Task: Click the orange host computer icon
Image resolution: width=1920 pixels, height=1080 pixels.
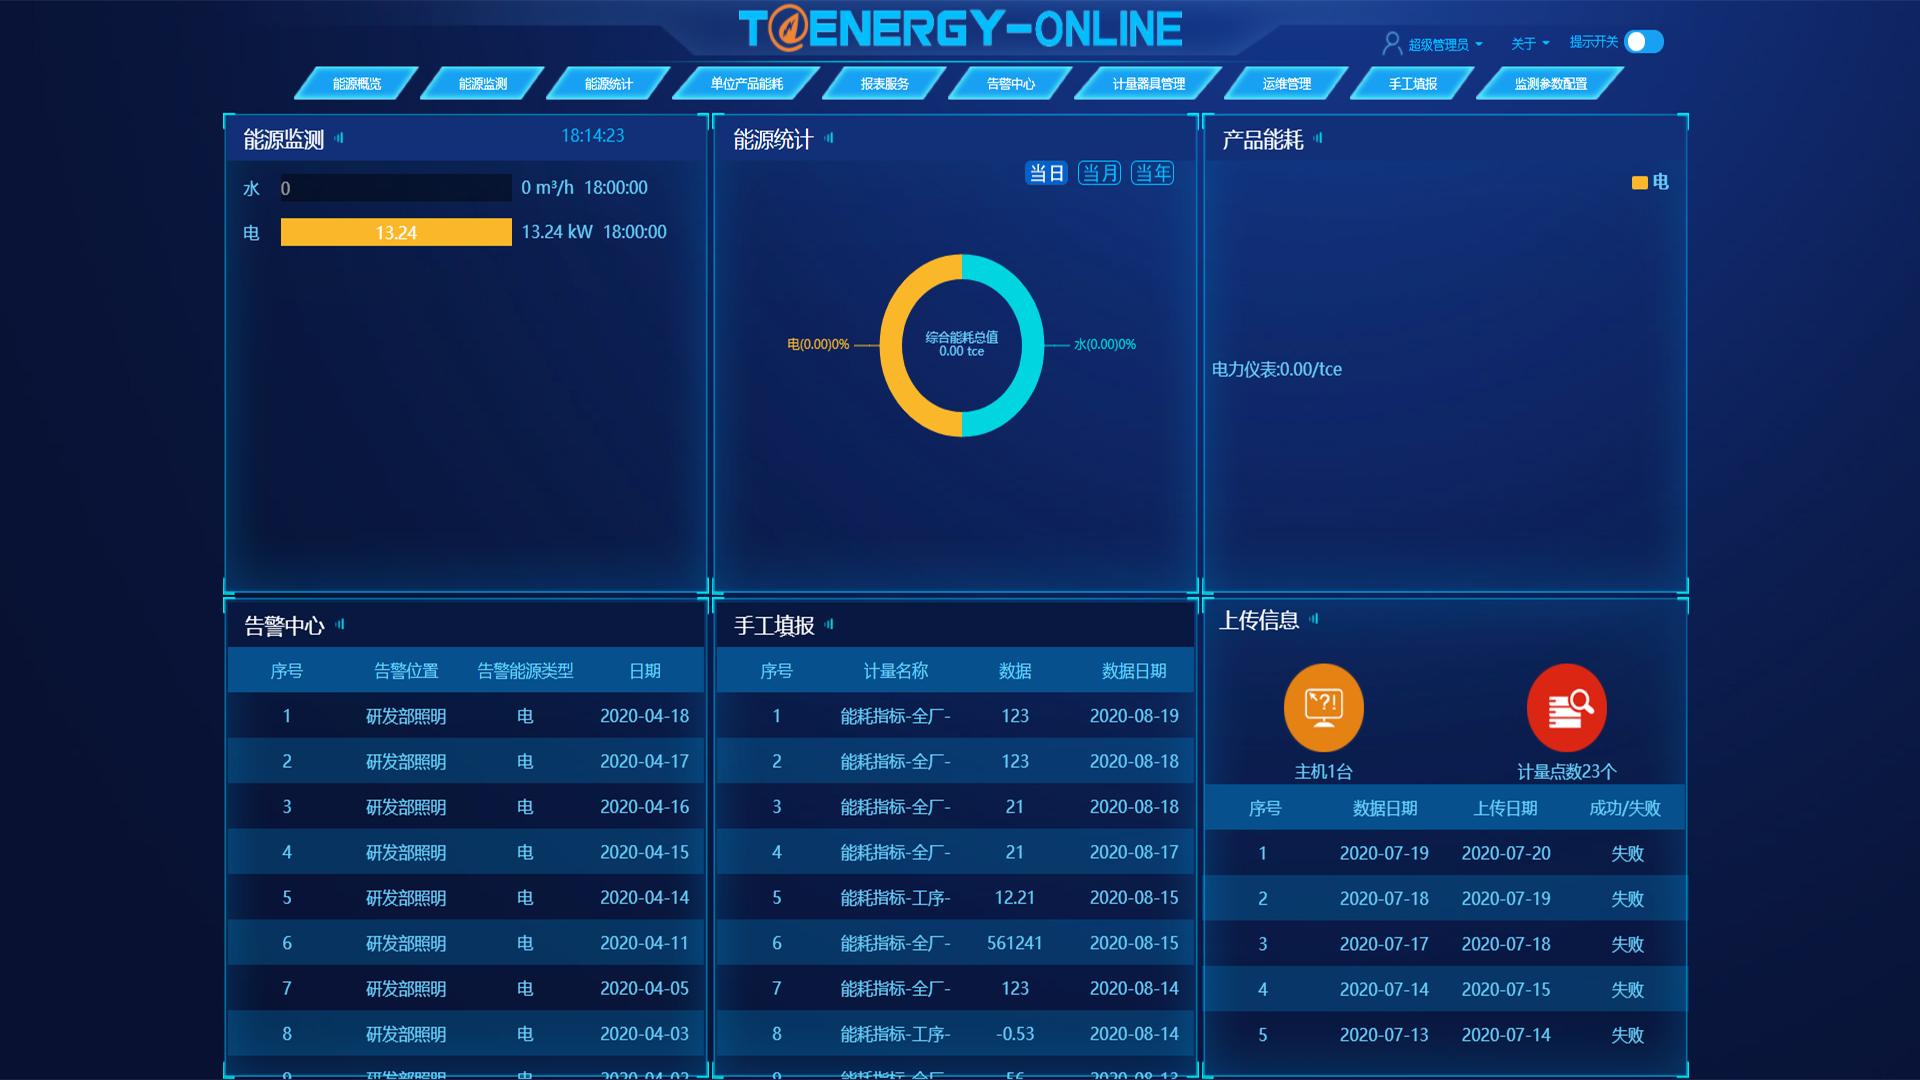Action: 1323,707
